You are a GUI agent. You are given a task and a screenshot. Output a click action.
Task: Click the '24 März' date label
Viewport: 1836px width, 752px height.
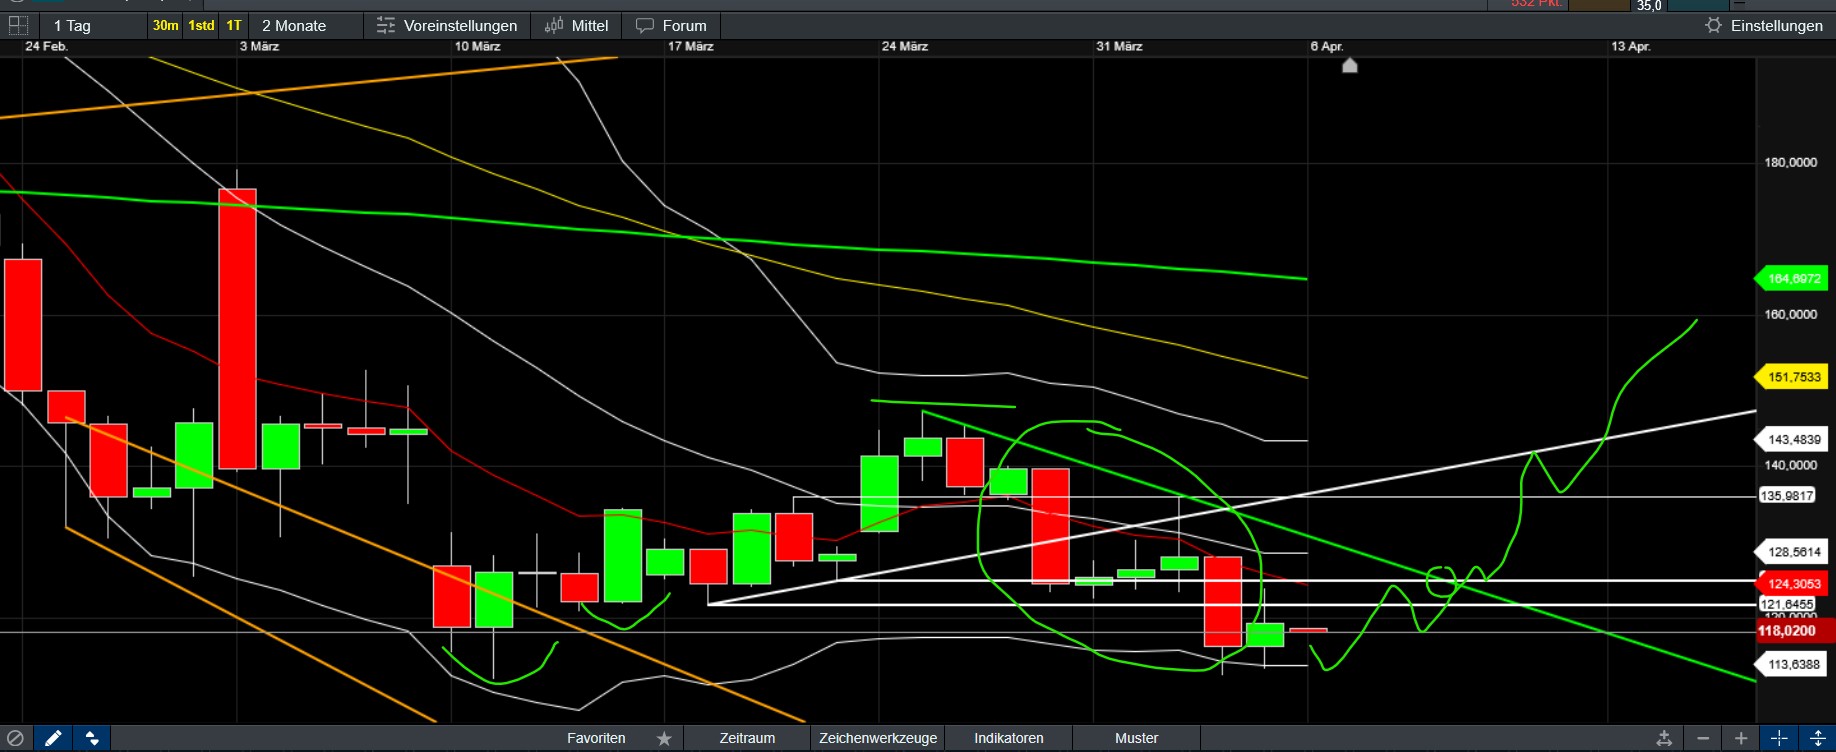coord(905,47)
